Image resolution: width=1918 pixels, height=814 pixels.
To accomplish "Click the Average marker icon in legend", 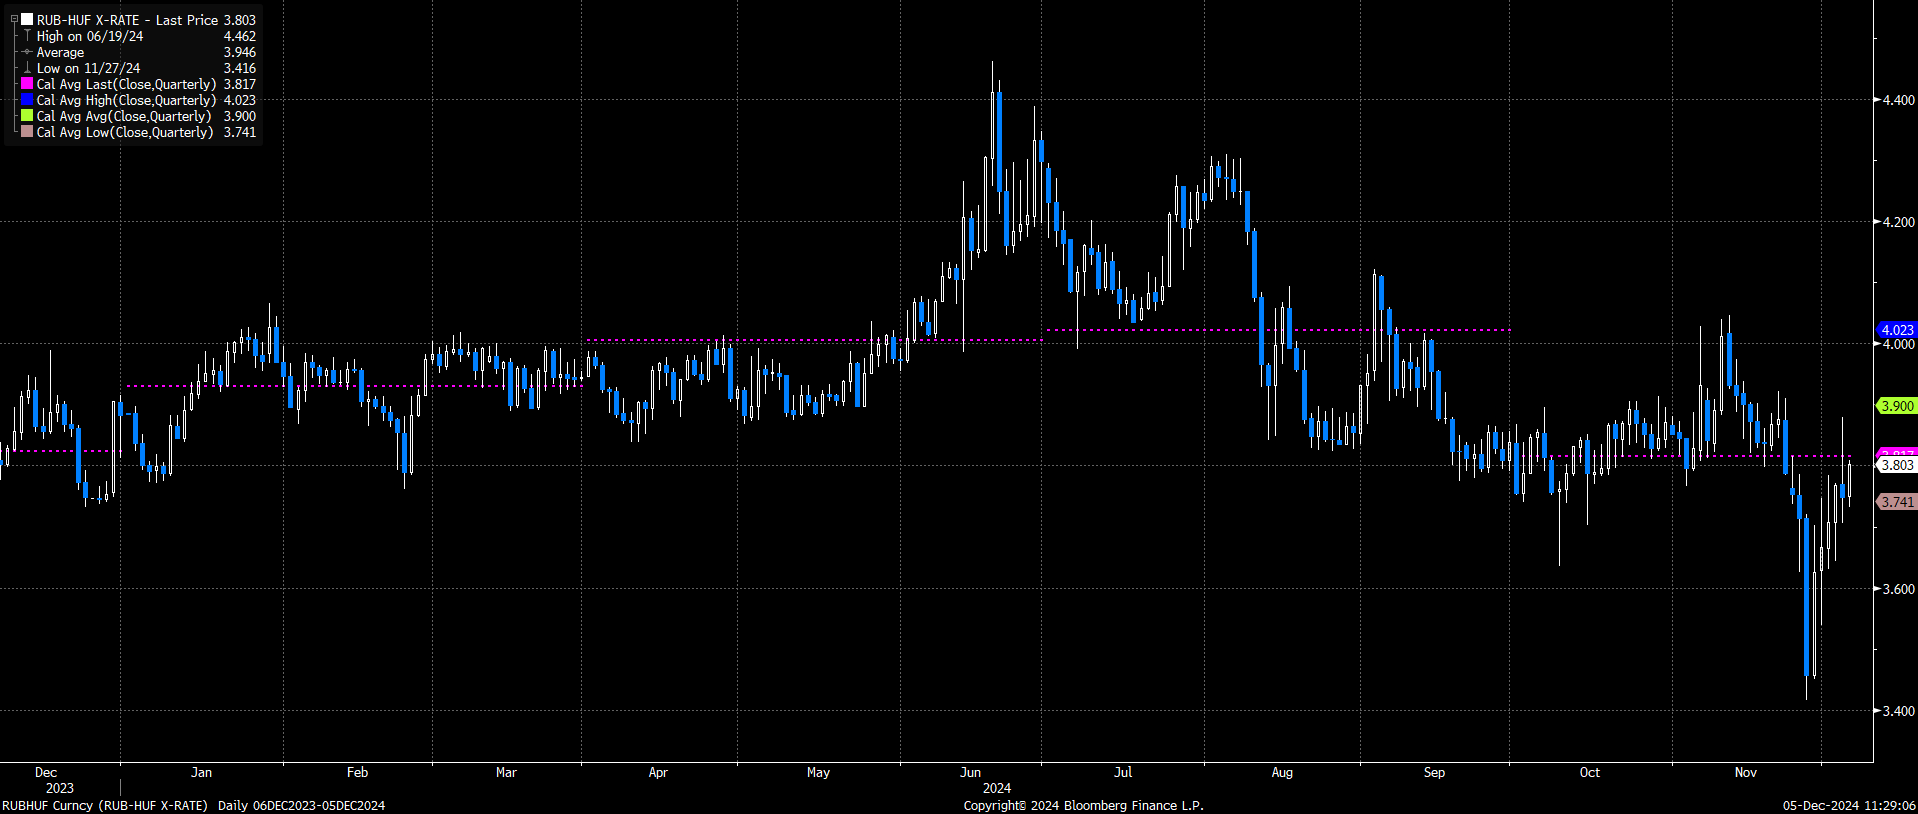I will pos(27,52).
